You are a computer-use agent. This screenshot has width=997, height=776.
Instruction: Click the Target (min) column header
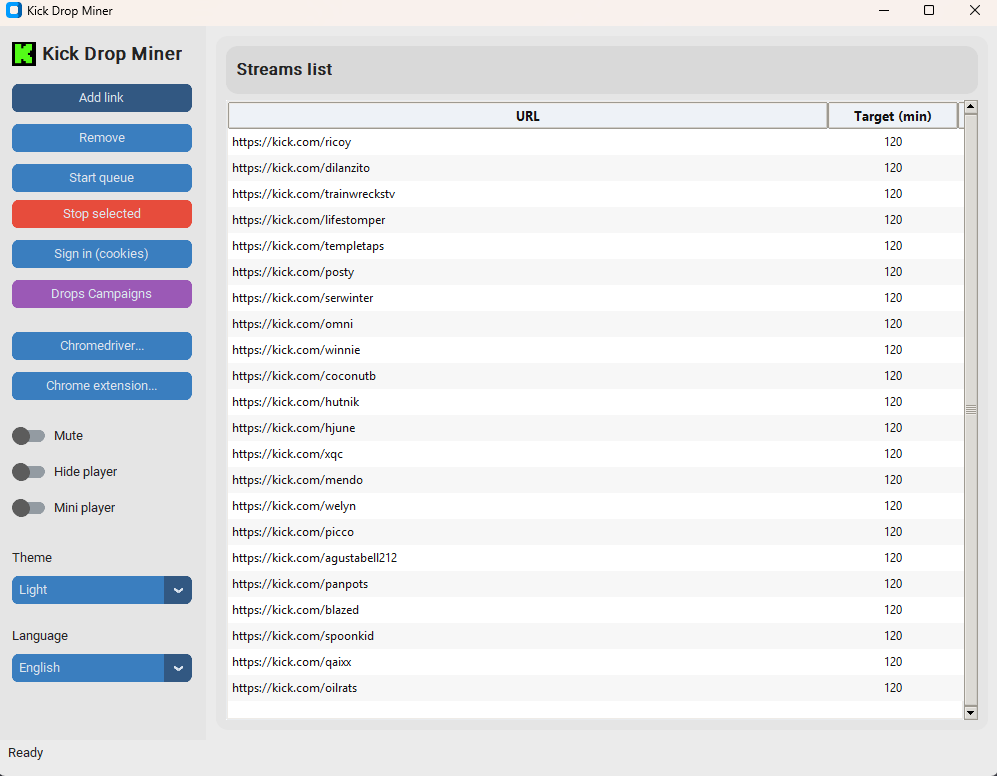tap(893, 116)
